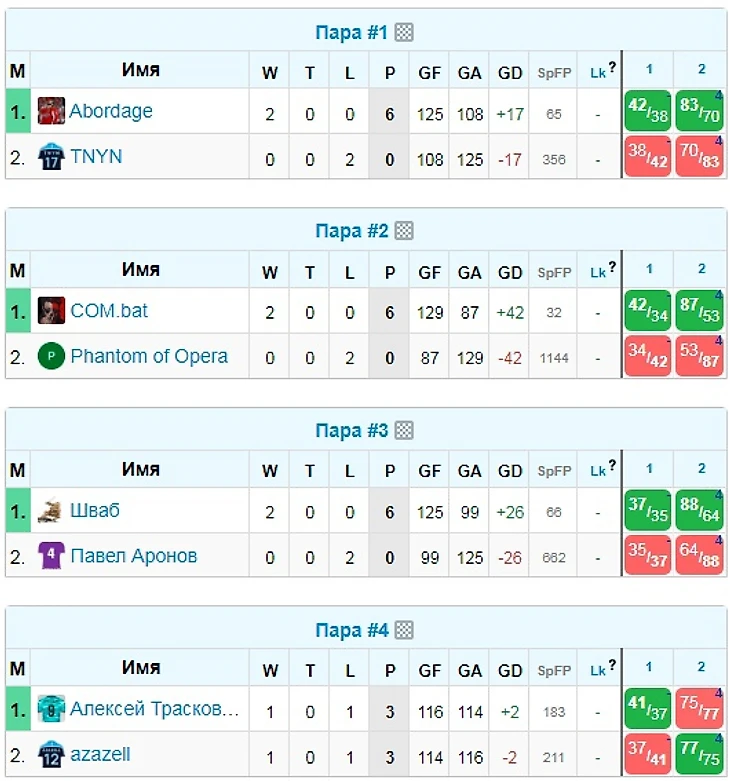Click azazell name link

point(100,755)
